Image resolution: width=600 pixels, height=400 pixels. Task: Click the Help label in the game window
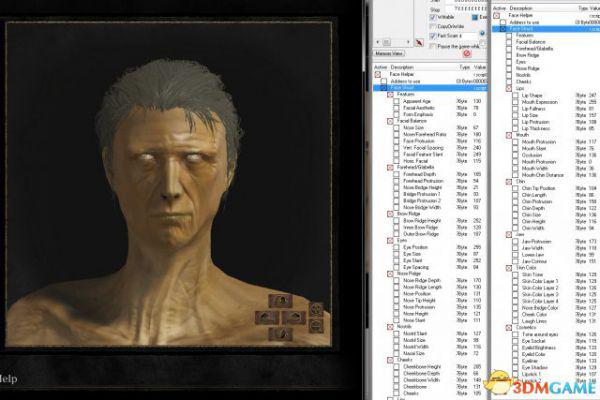click(x=8, y=379)
